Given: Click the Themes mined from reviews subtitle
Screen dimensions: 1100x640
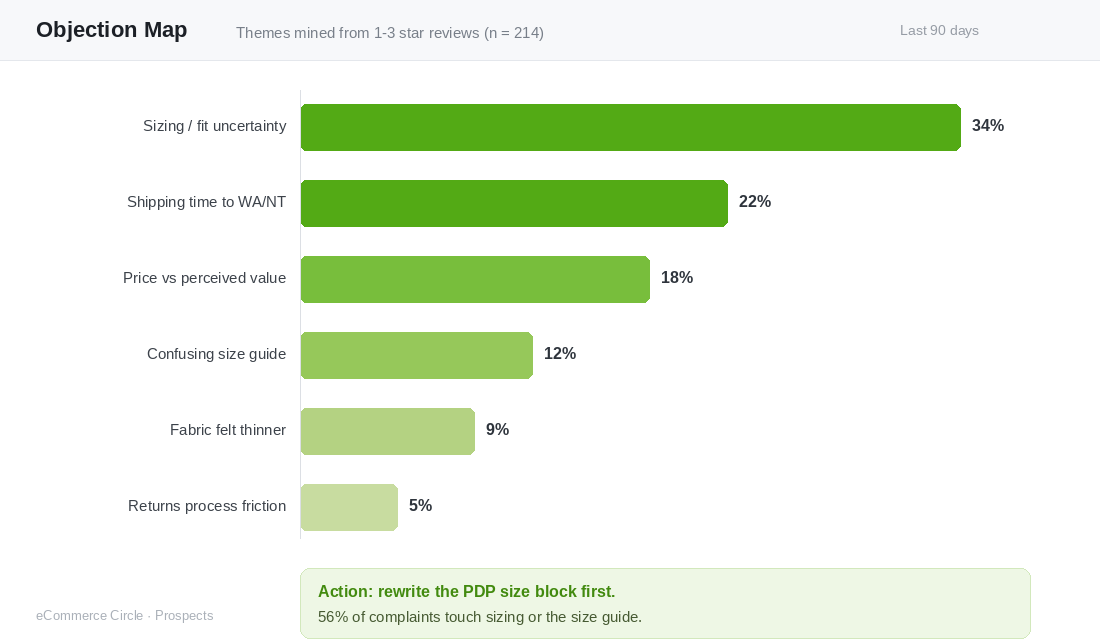Looking at the screenshot, I should 390,33.
